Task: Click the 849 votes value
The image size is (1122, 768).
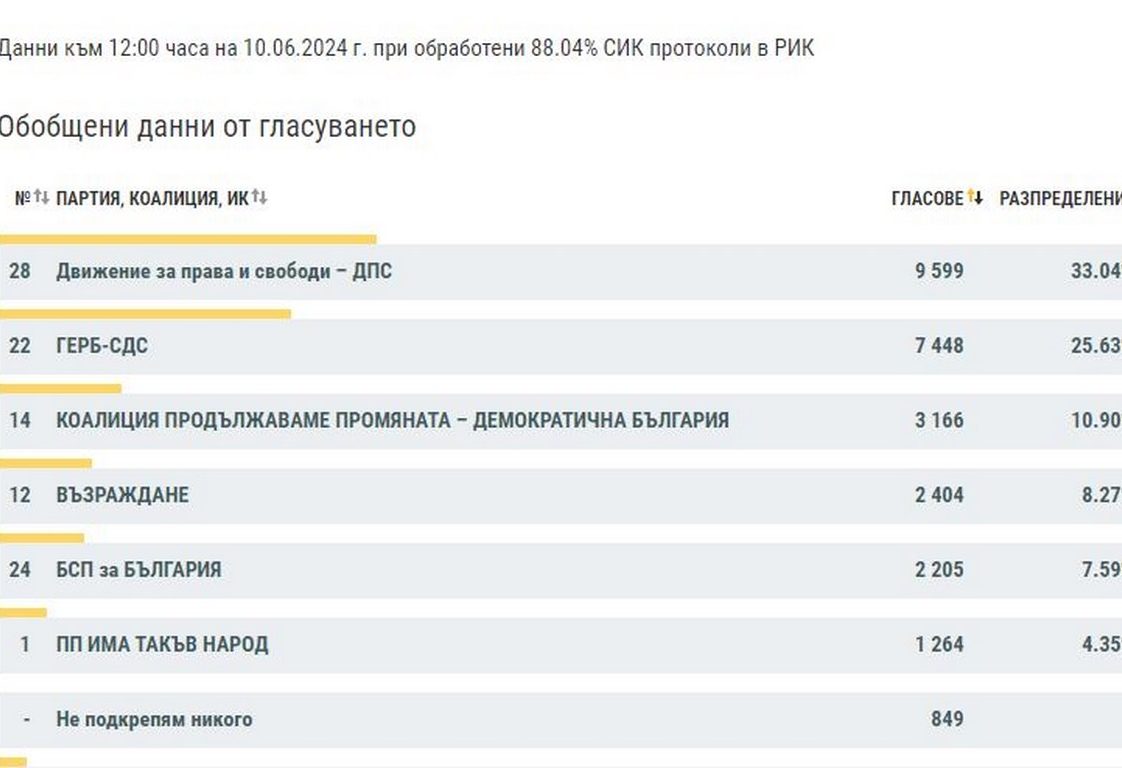Action: [946, 719]
